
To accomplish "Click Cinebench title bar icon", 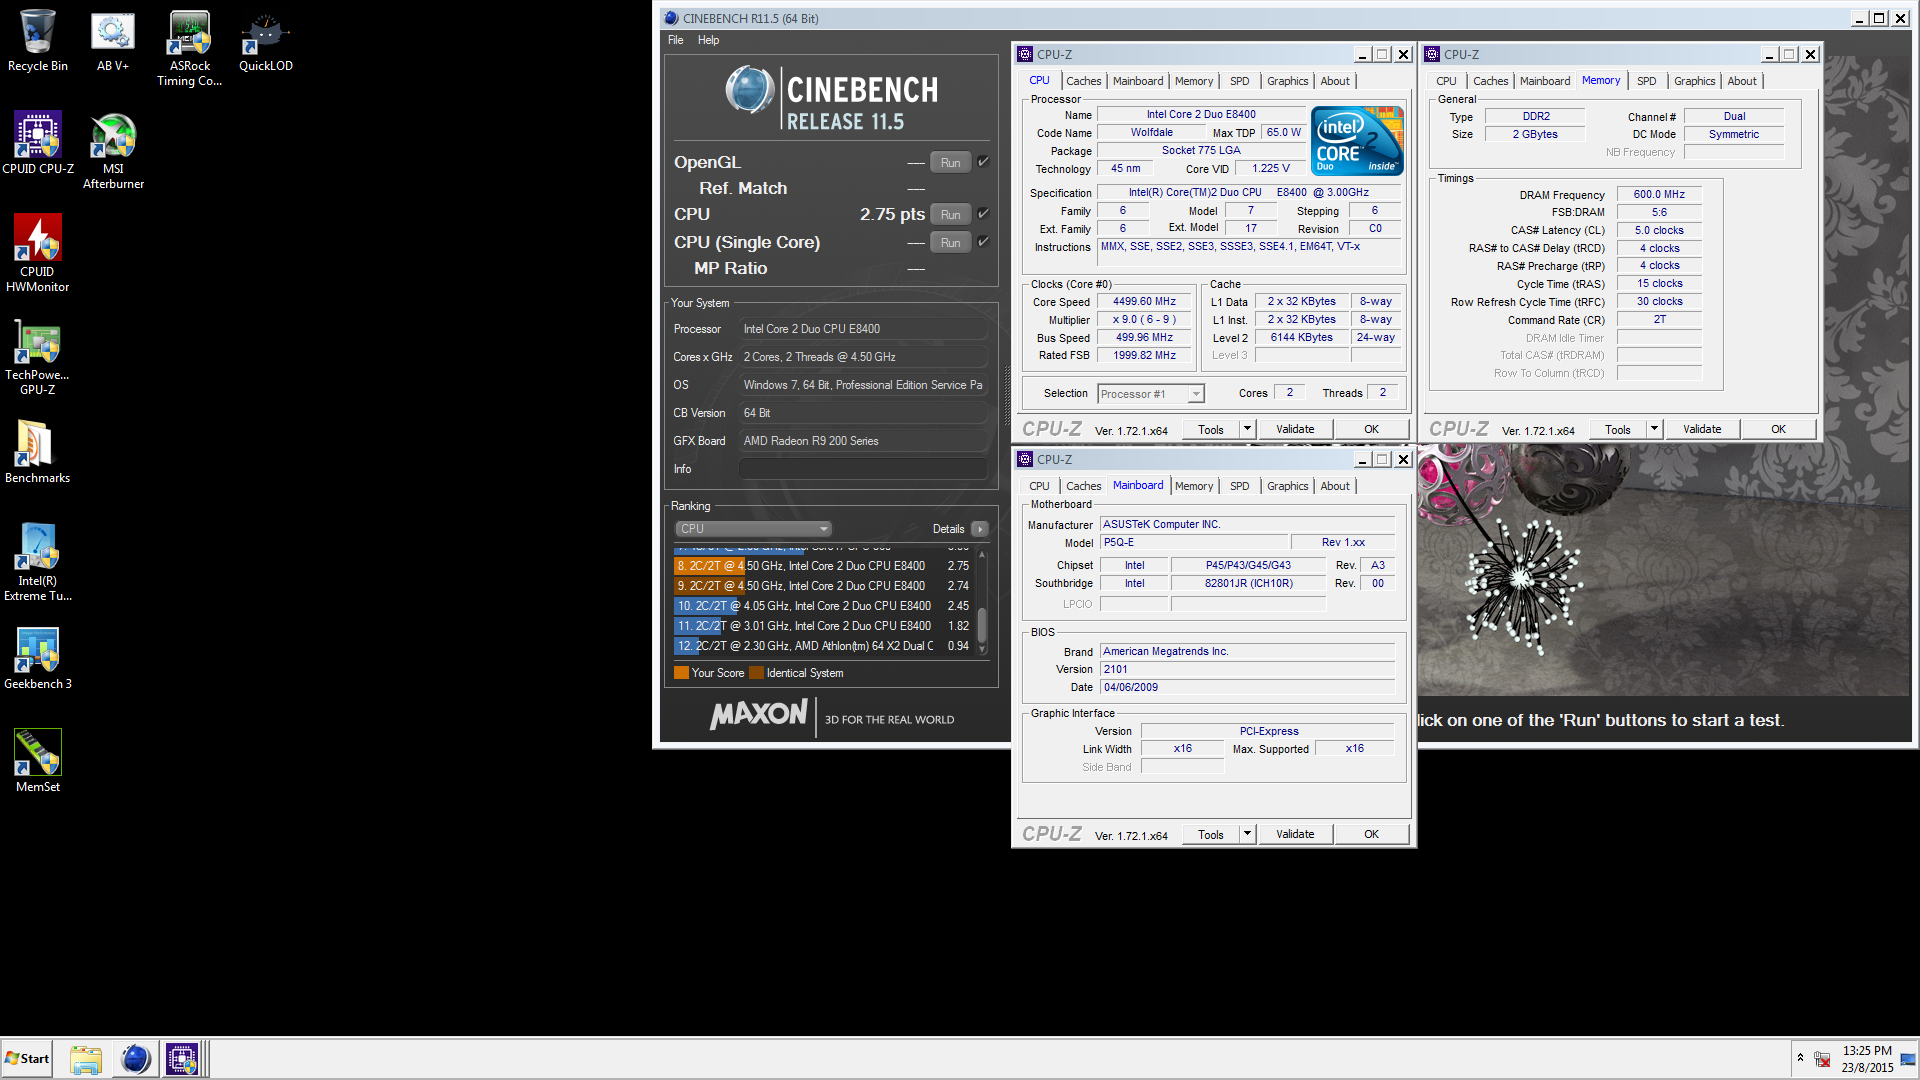I will point(671,18).
